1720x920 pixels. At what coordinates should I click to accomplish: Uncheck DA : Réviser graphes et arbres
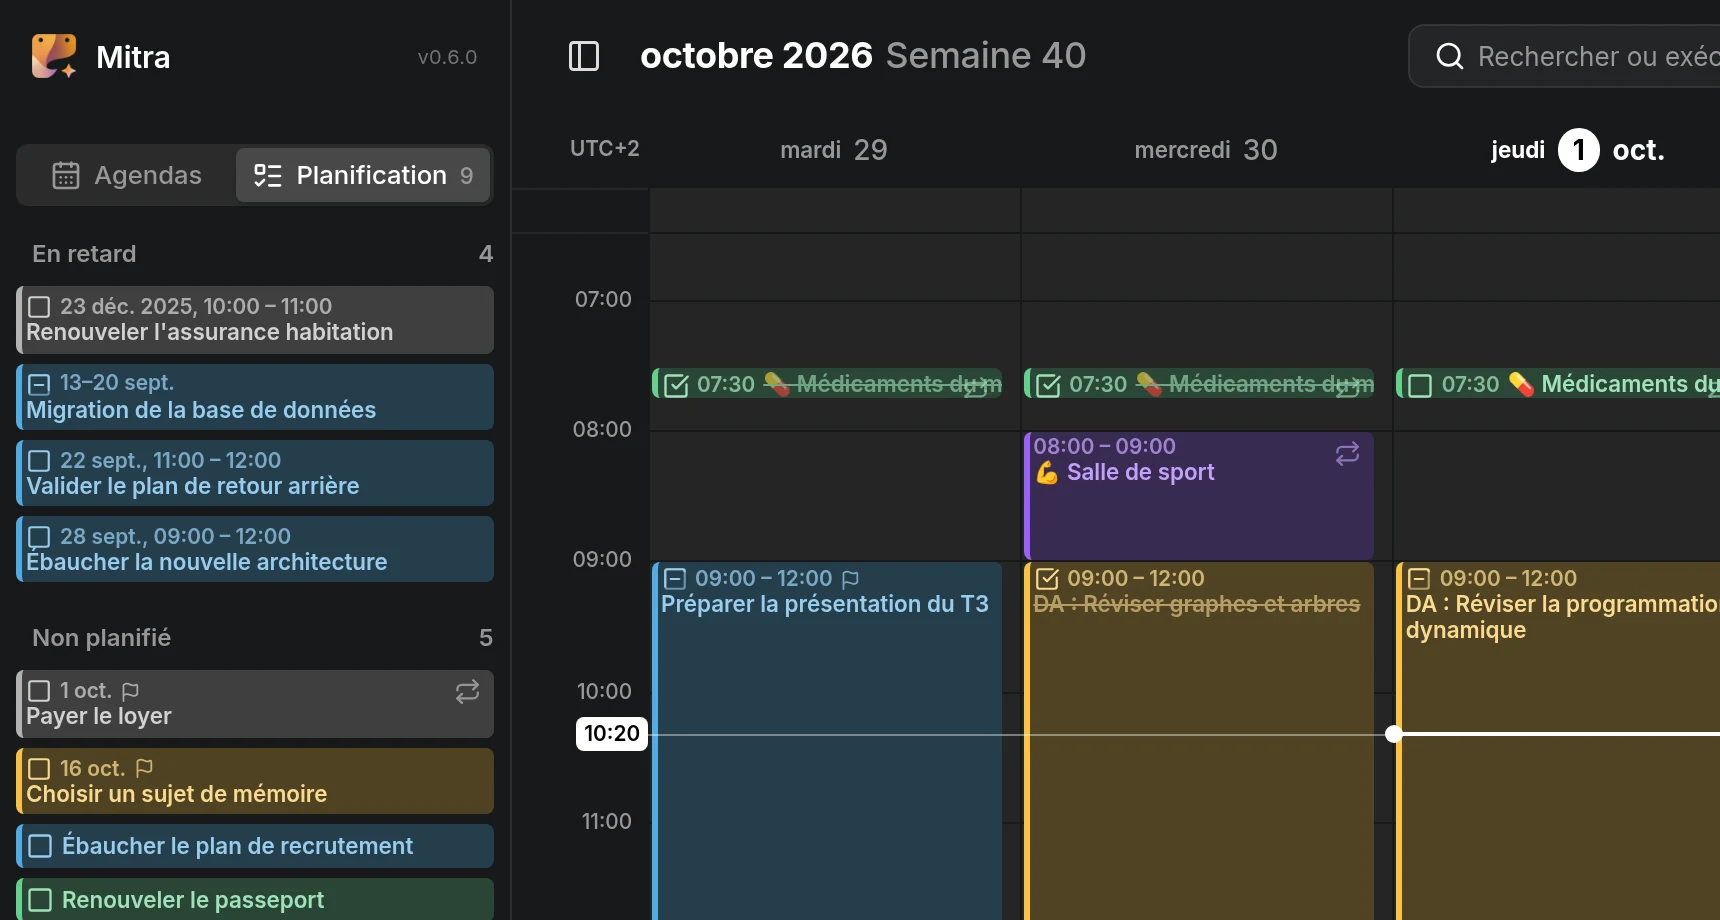1047,579
